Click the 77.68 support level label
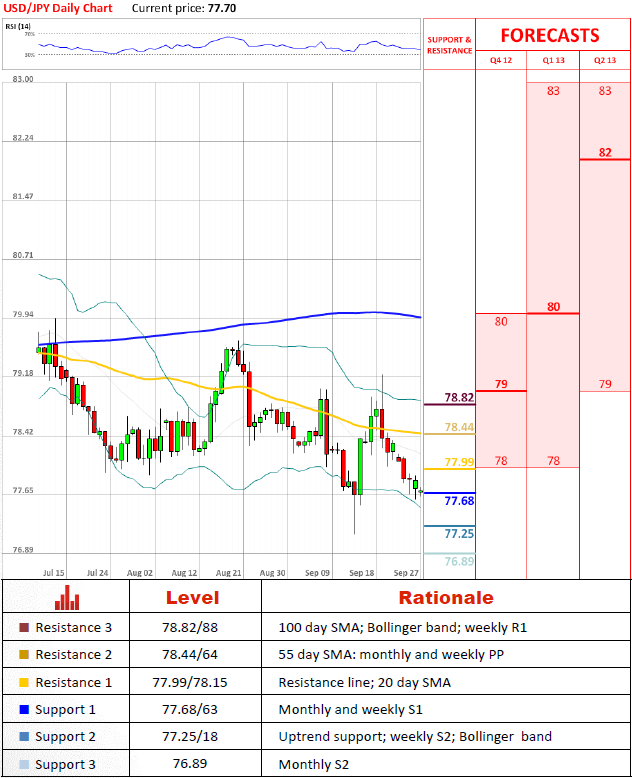 [459, 501]
